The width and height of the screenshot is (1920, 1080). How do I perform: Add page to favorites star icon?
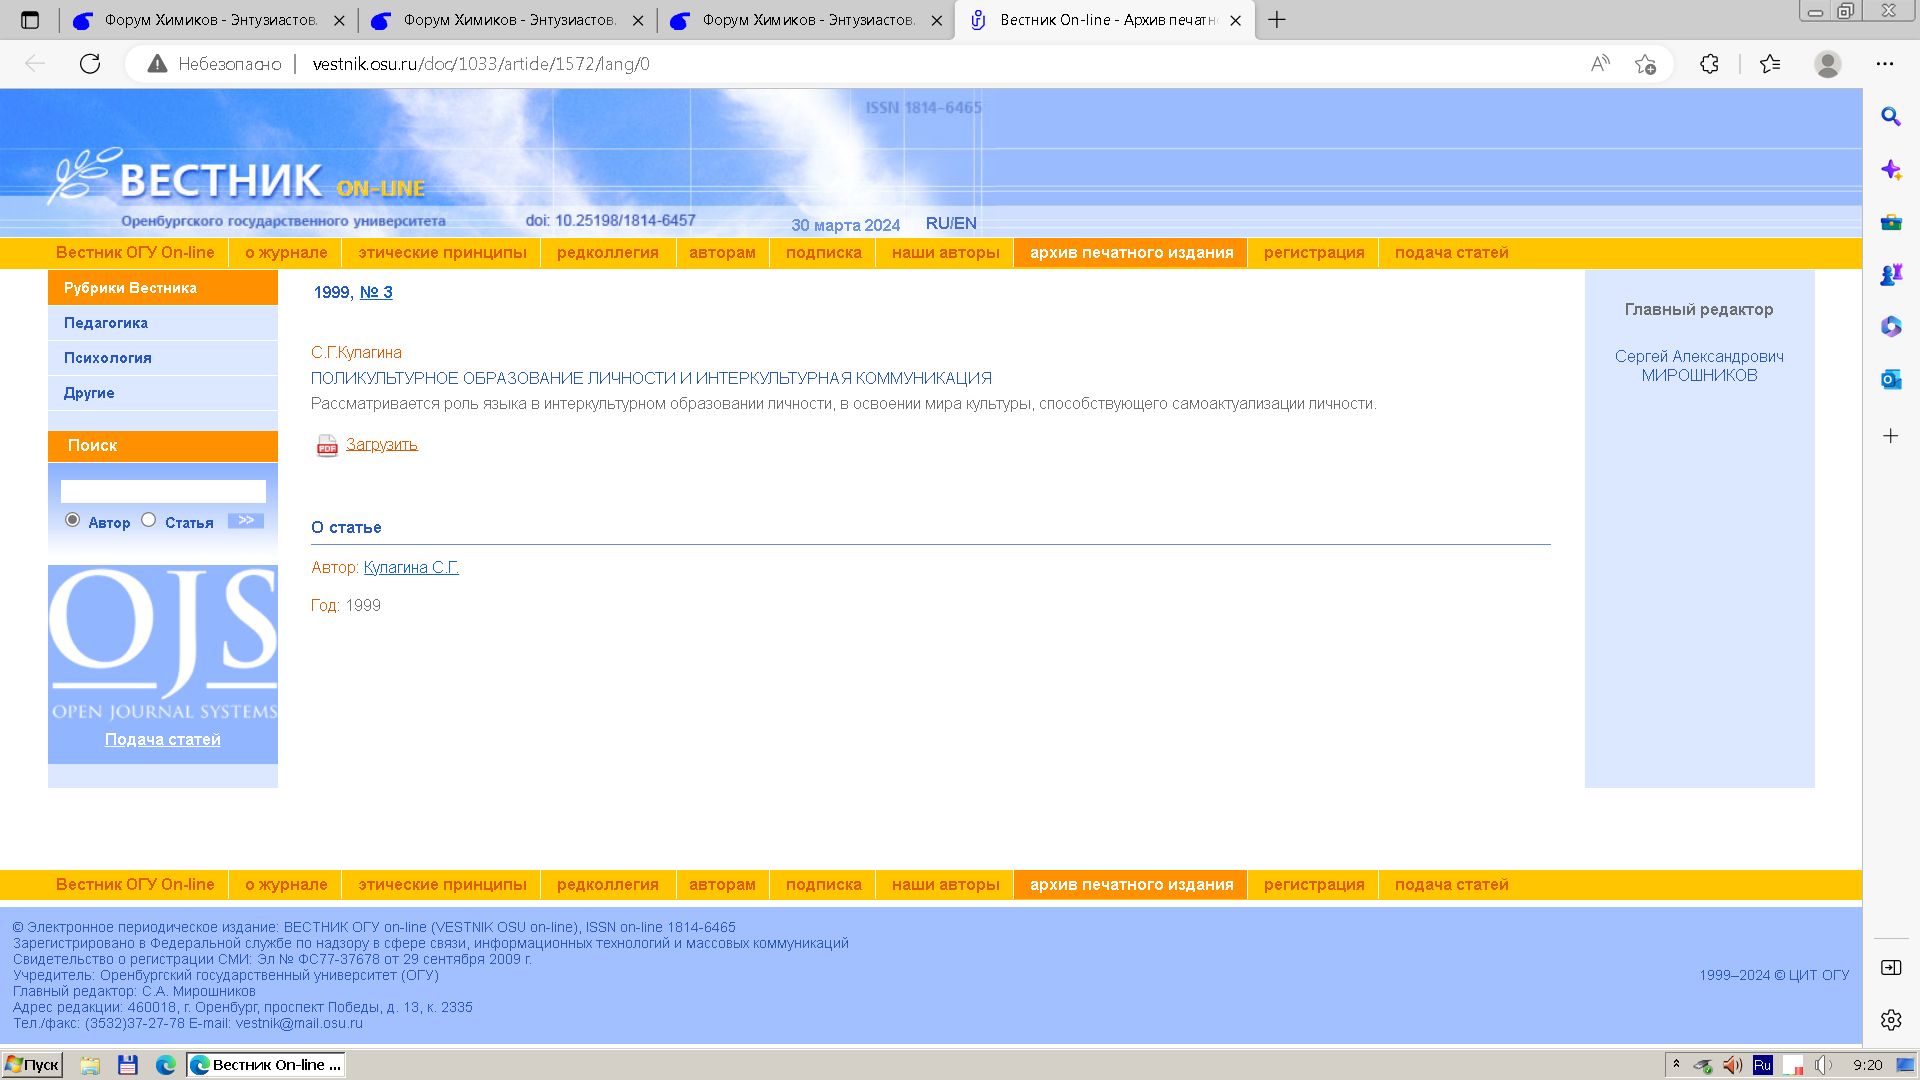coord(1645,64)
